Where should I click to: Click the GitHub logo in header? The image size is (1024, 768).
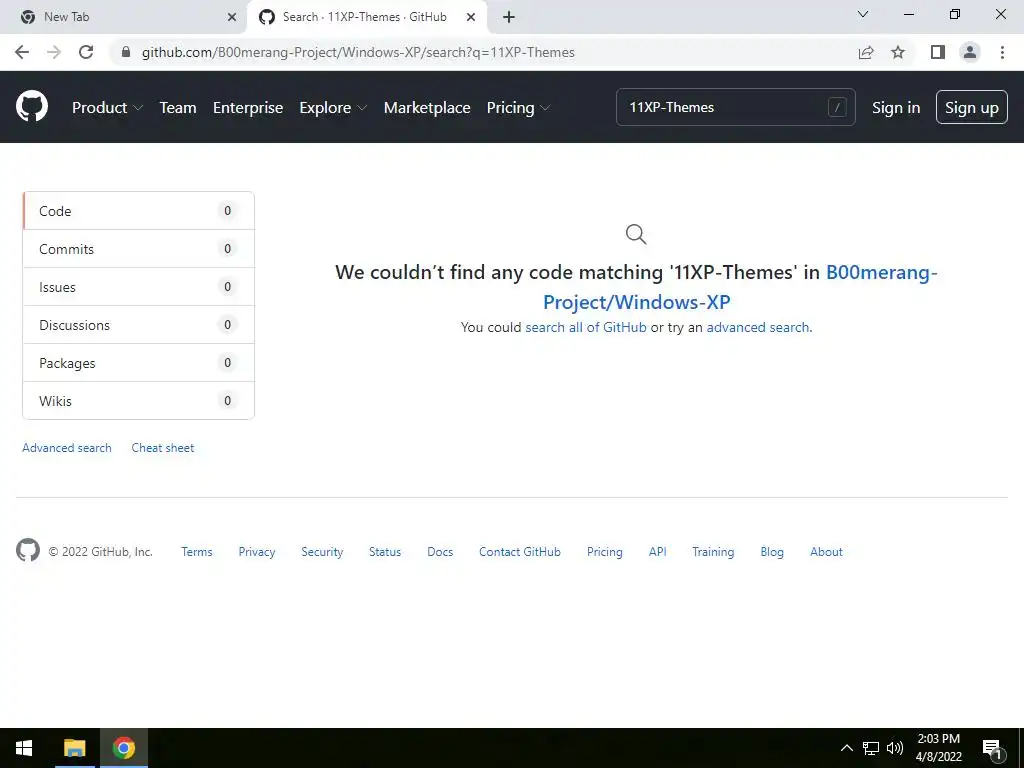point(32,107)
